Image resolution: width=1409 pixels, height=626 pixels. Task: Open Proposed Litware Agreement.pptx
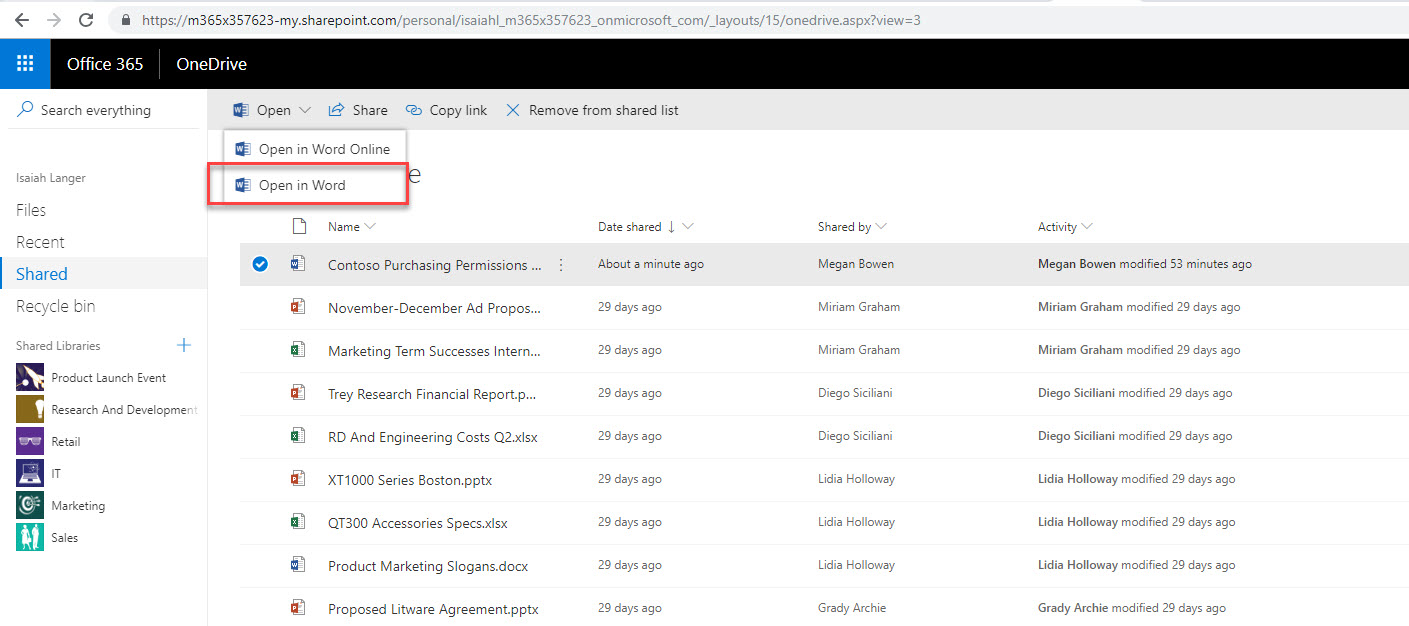(x=433, y=609)
